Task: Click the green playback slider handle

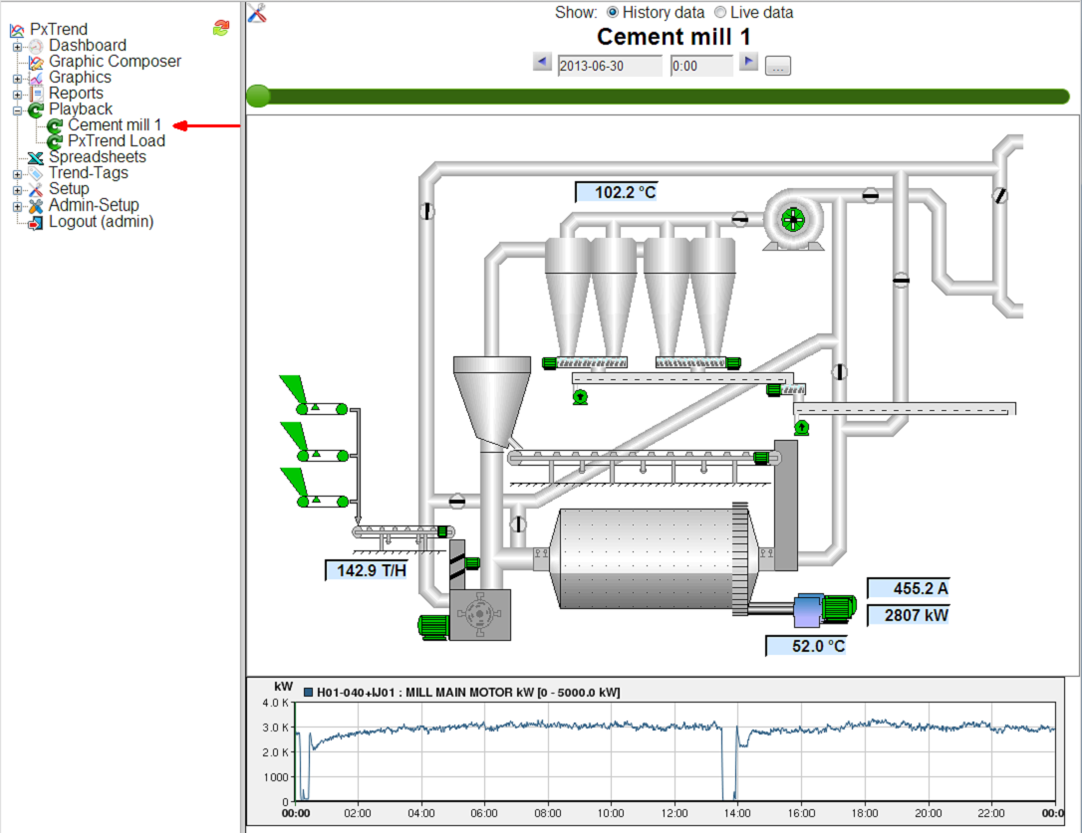Action: tap(259, 96)
